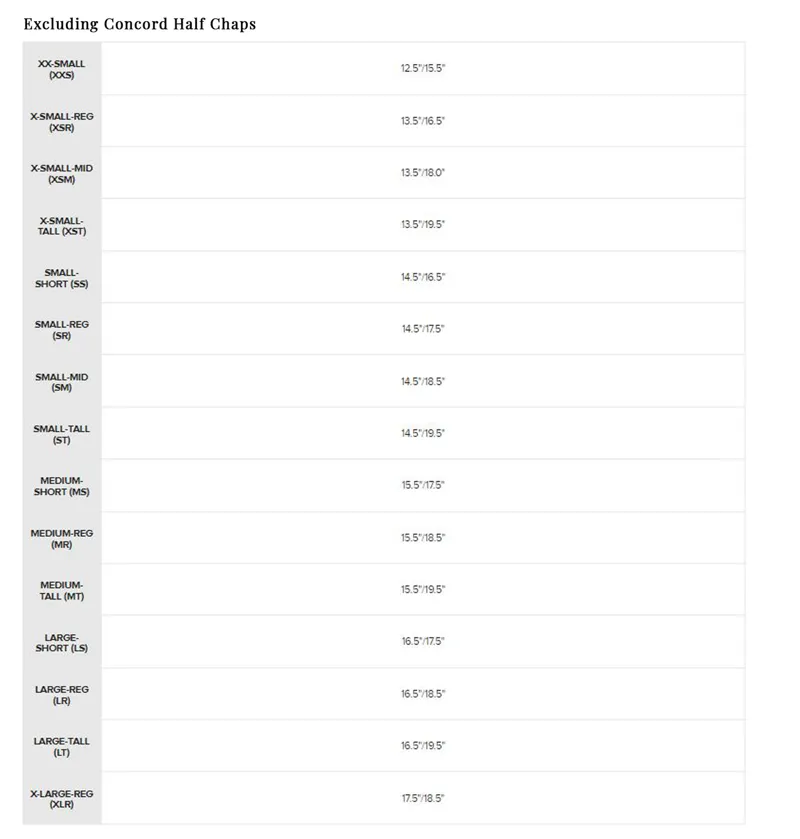Click the 12.5"/15.5" measurement value
The width and height of the screenshot is (800, 839).
point(423,68)
